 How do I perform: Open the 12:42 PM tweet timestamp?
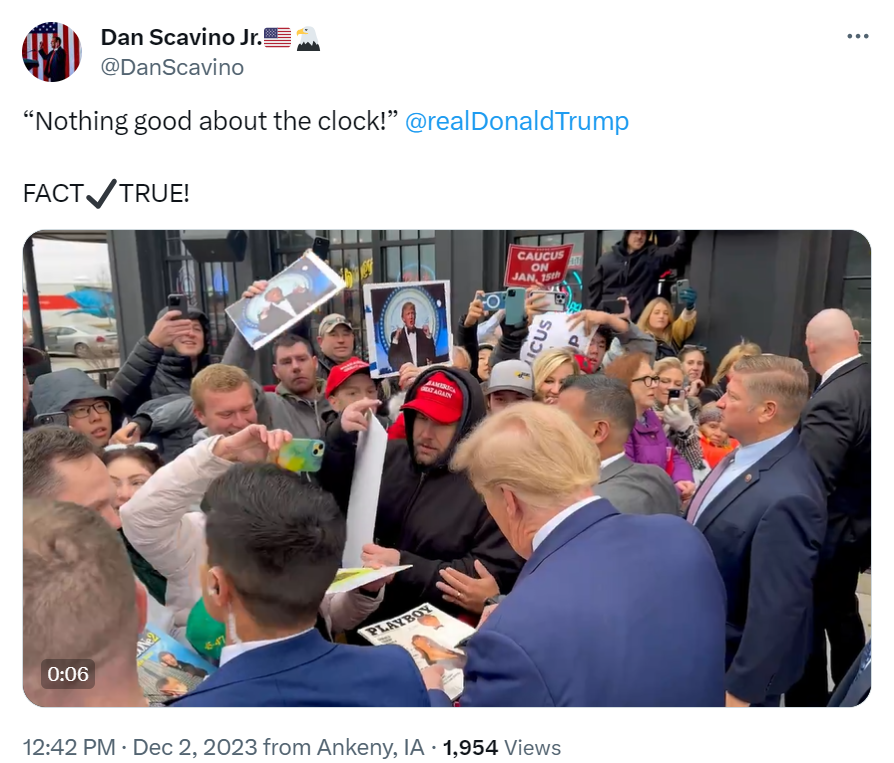(69, 747)
